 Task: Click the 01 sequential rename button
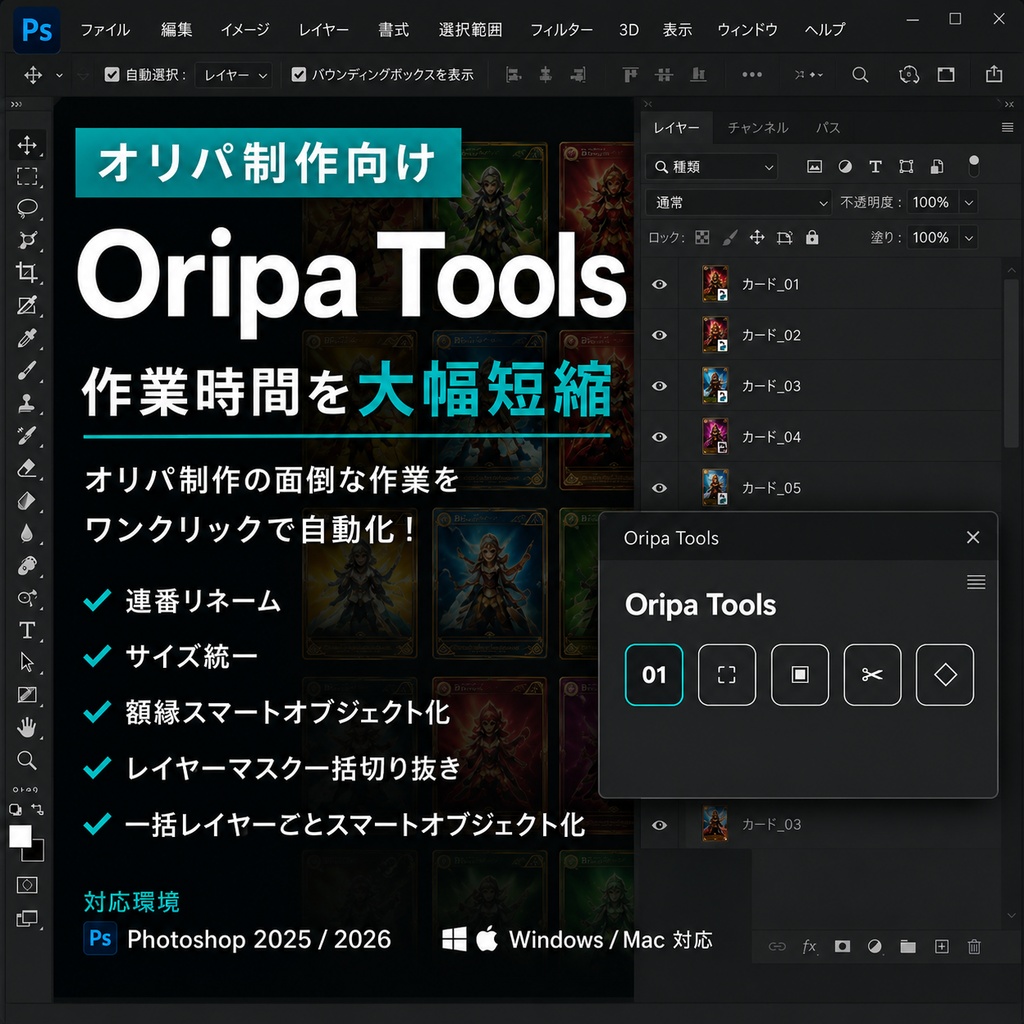click(x=654, y=675)
